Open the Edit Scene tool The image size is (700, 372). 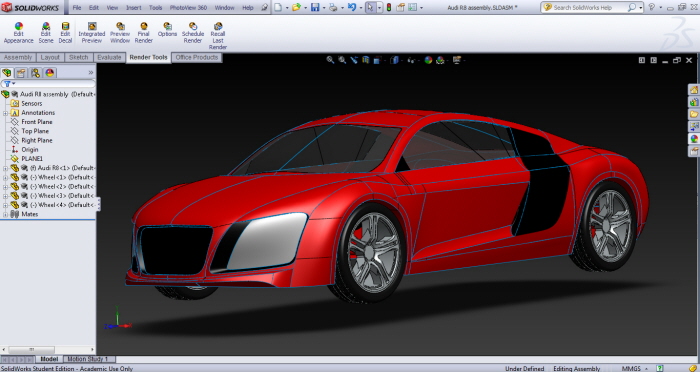tap(46, 33)
